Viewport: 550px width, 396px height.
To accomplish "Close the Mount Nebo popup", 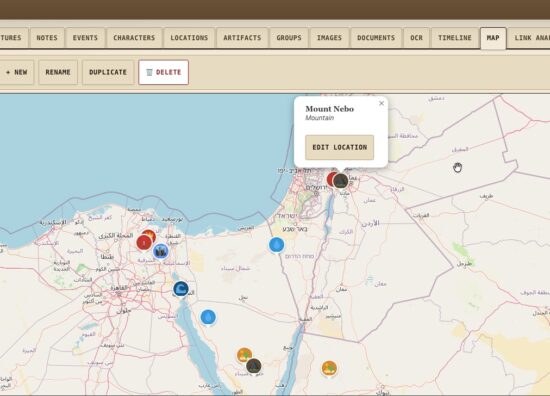I will click(x=382, y=103).
